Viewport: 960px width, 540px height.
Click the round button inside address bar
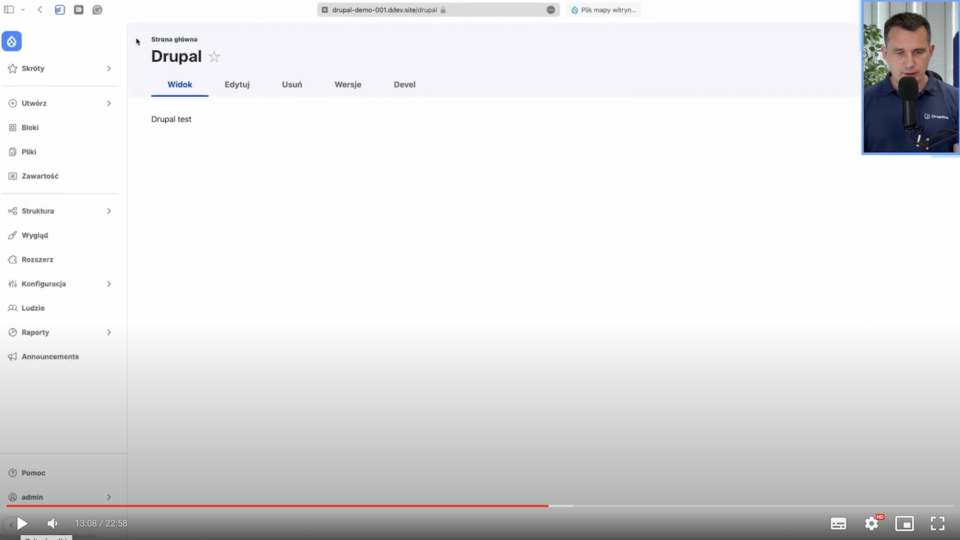[x=550, y=10]
